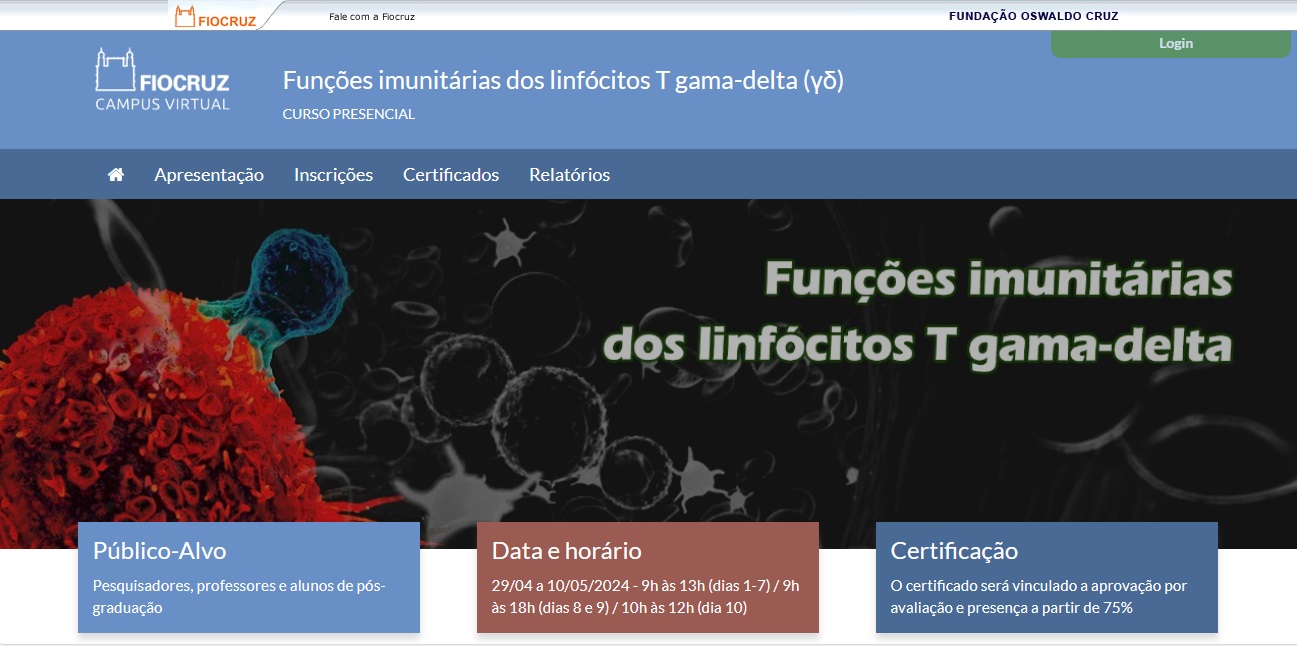Go to the Inscrições page
1297x646 pixels.
pos(333,175)
